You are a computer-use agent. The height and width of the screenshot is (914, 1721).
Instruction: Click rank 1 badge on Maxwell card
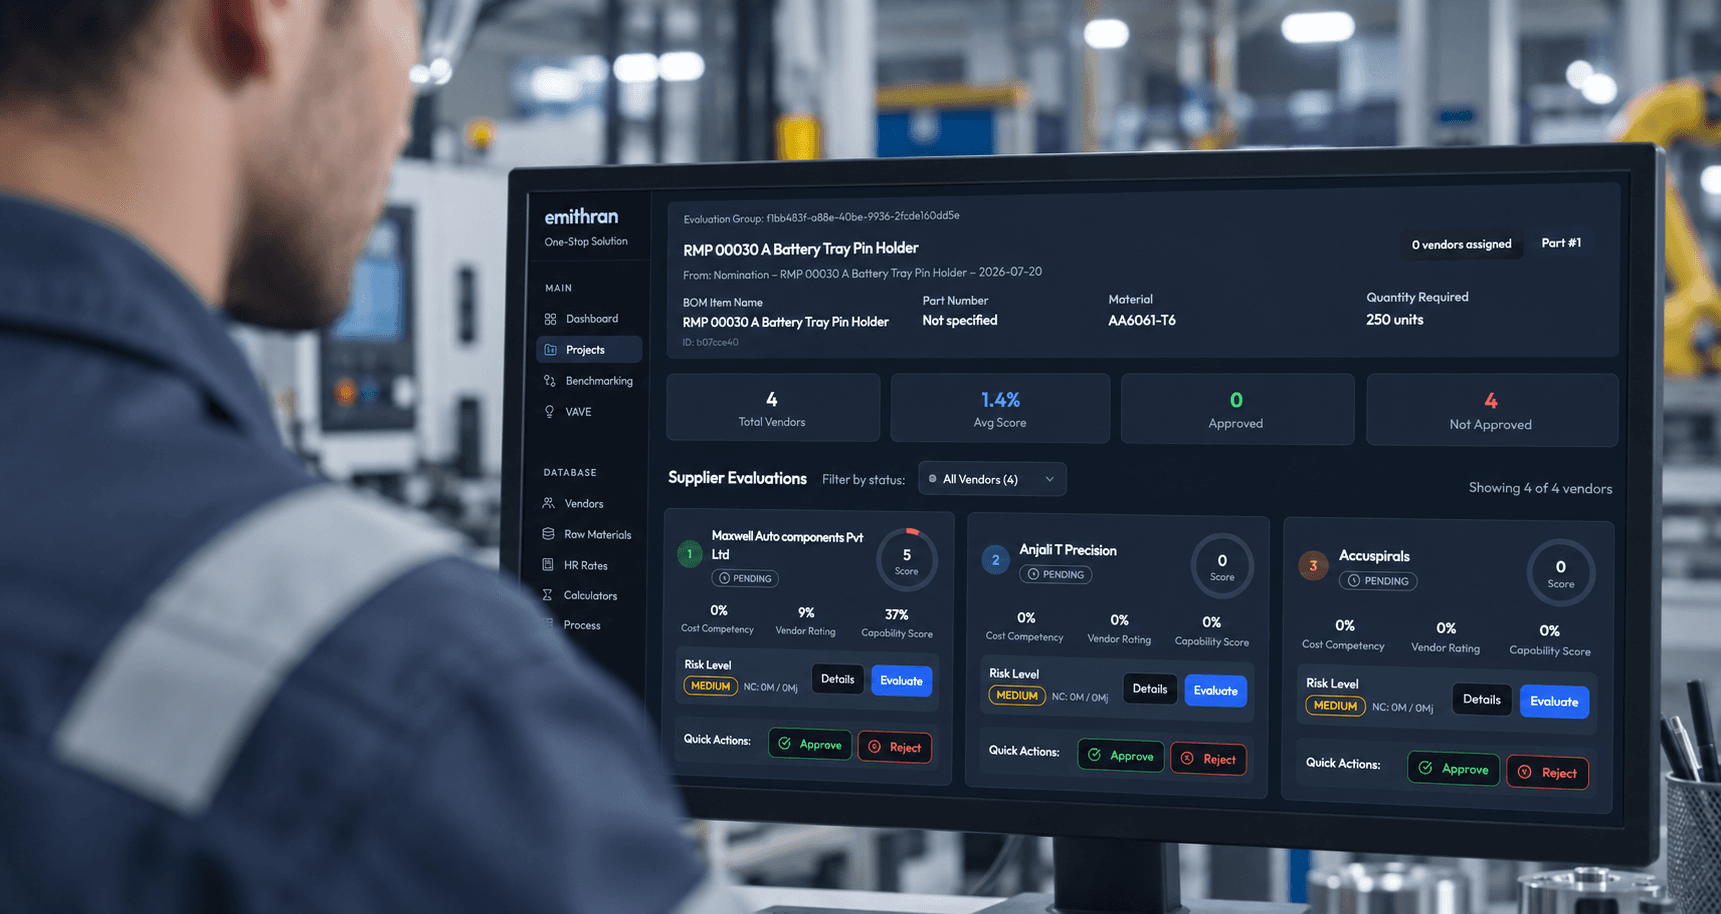point(690,554)
